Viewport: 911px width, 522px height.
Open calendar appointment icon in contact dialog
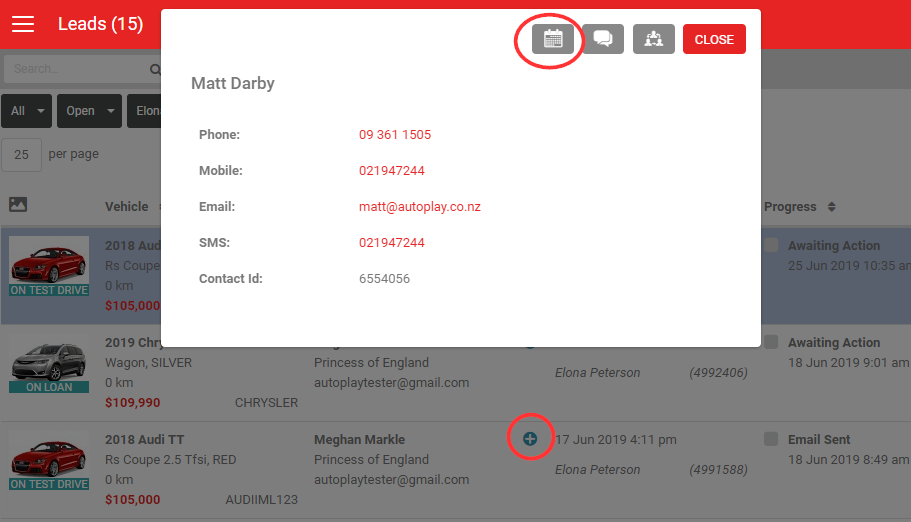pos(553,39)
